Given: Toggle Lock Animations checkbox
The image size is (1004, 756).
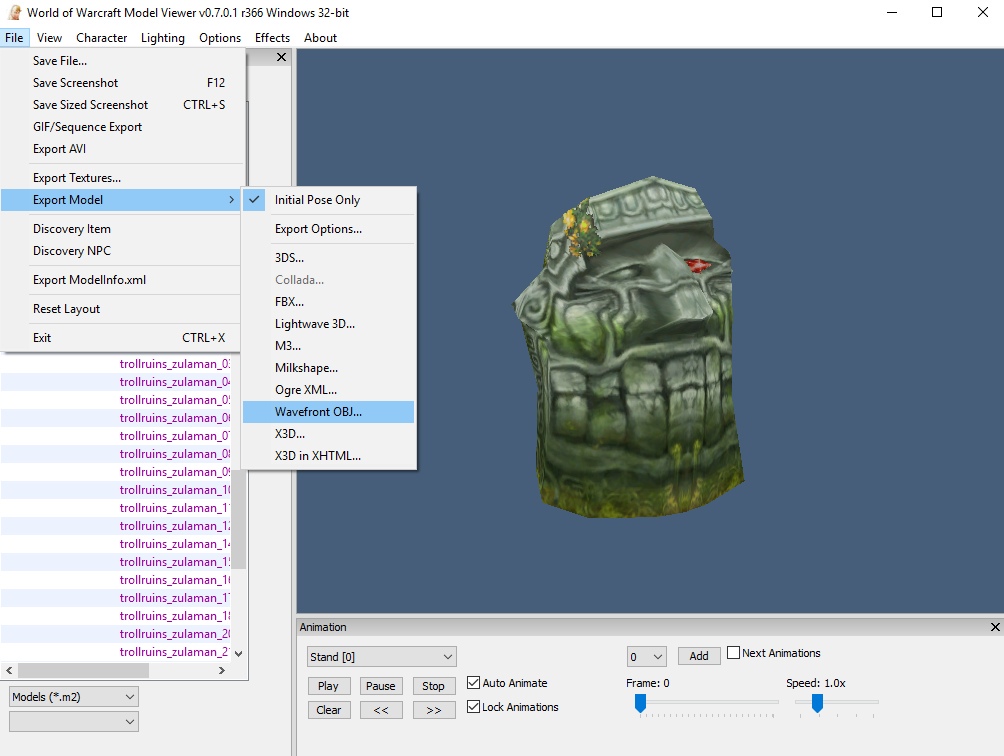Looking at the screenshot, I should tap(473, 707).
